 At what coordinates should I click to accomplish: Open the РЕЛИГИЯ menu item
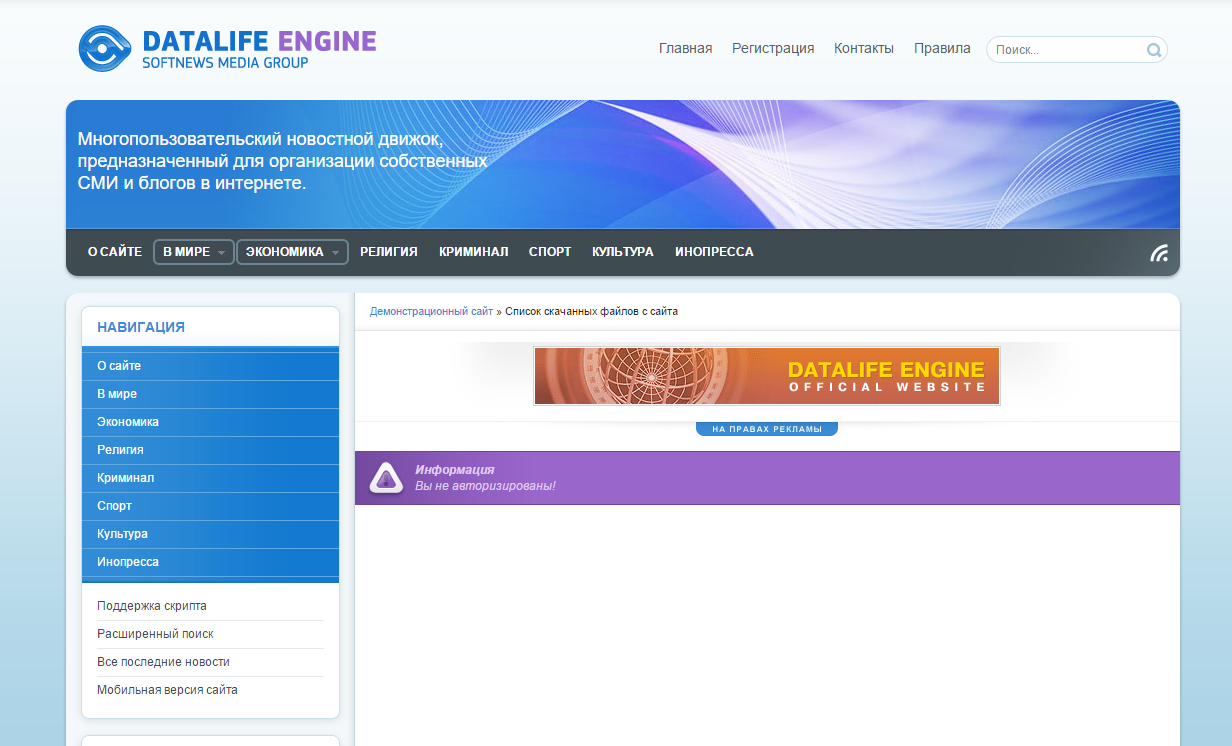tap(389, 252)
